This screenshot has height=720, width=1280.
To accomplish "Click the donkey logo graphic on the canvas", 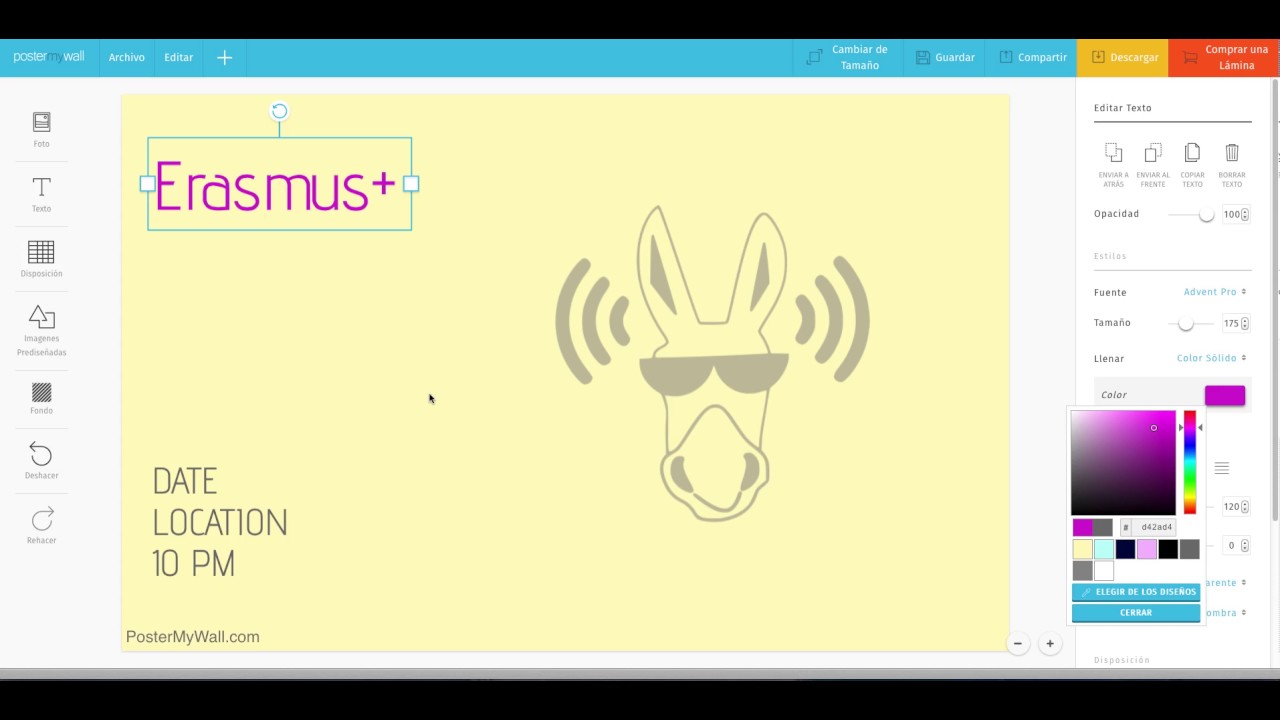I will [712, 363].
